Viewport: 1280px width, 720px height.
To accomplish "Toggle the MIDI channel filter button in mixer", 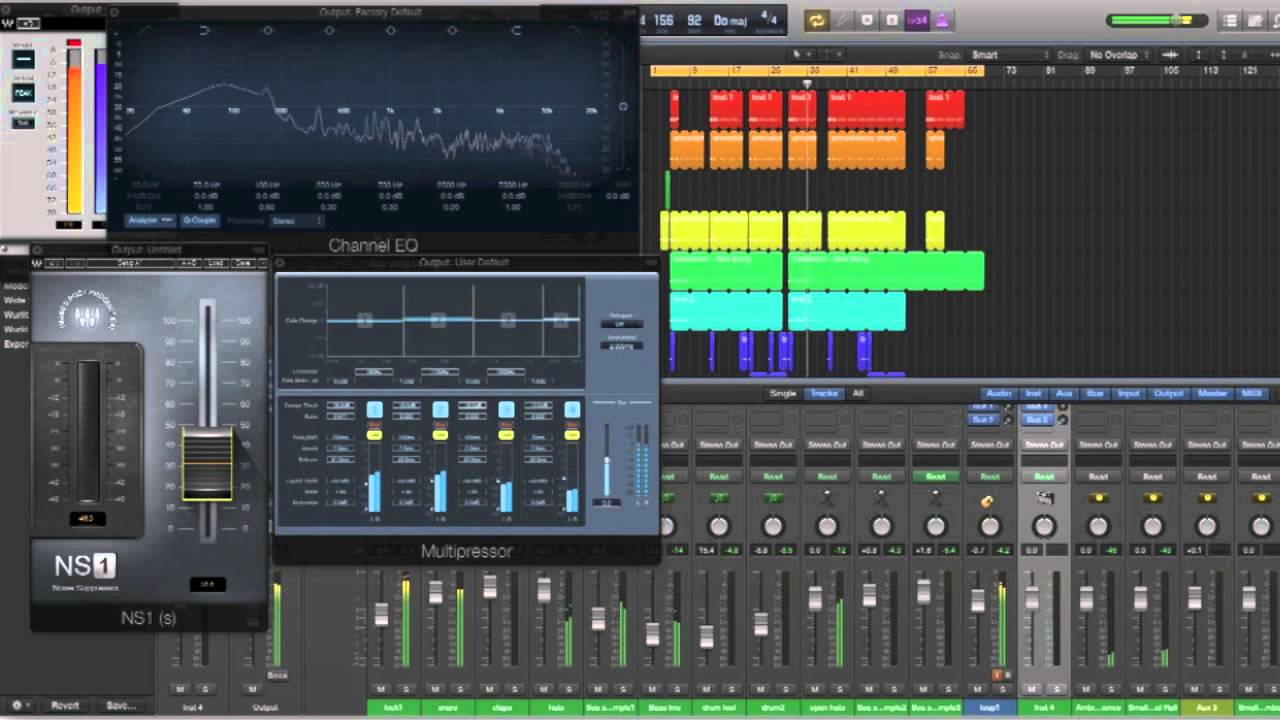I will point(1251,394).
